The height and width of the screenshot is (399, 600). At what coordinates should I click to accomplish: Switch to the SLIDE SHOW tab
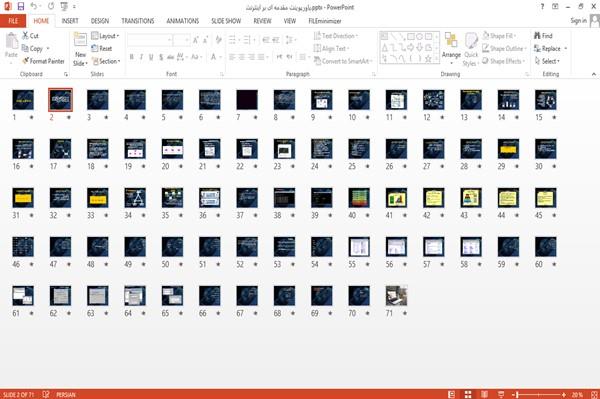[x=226, y=21]
